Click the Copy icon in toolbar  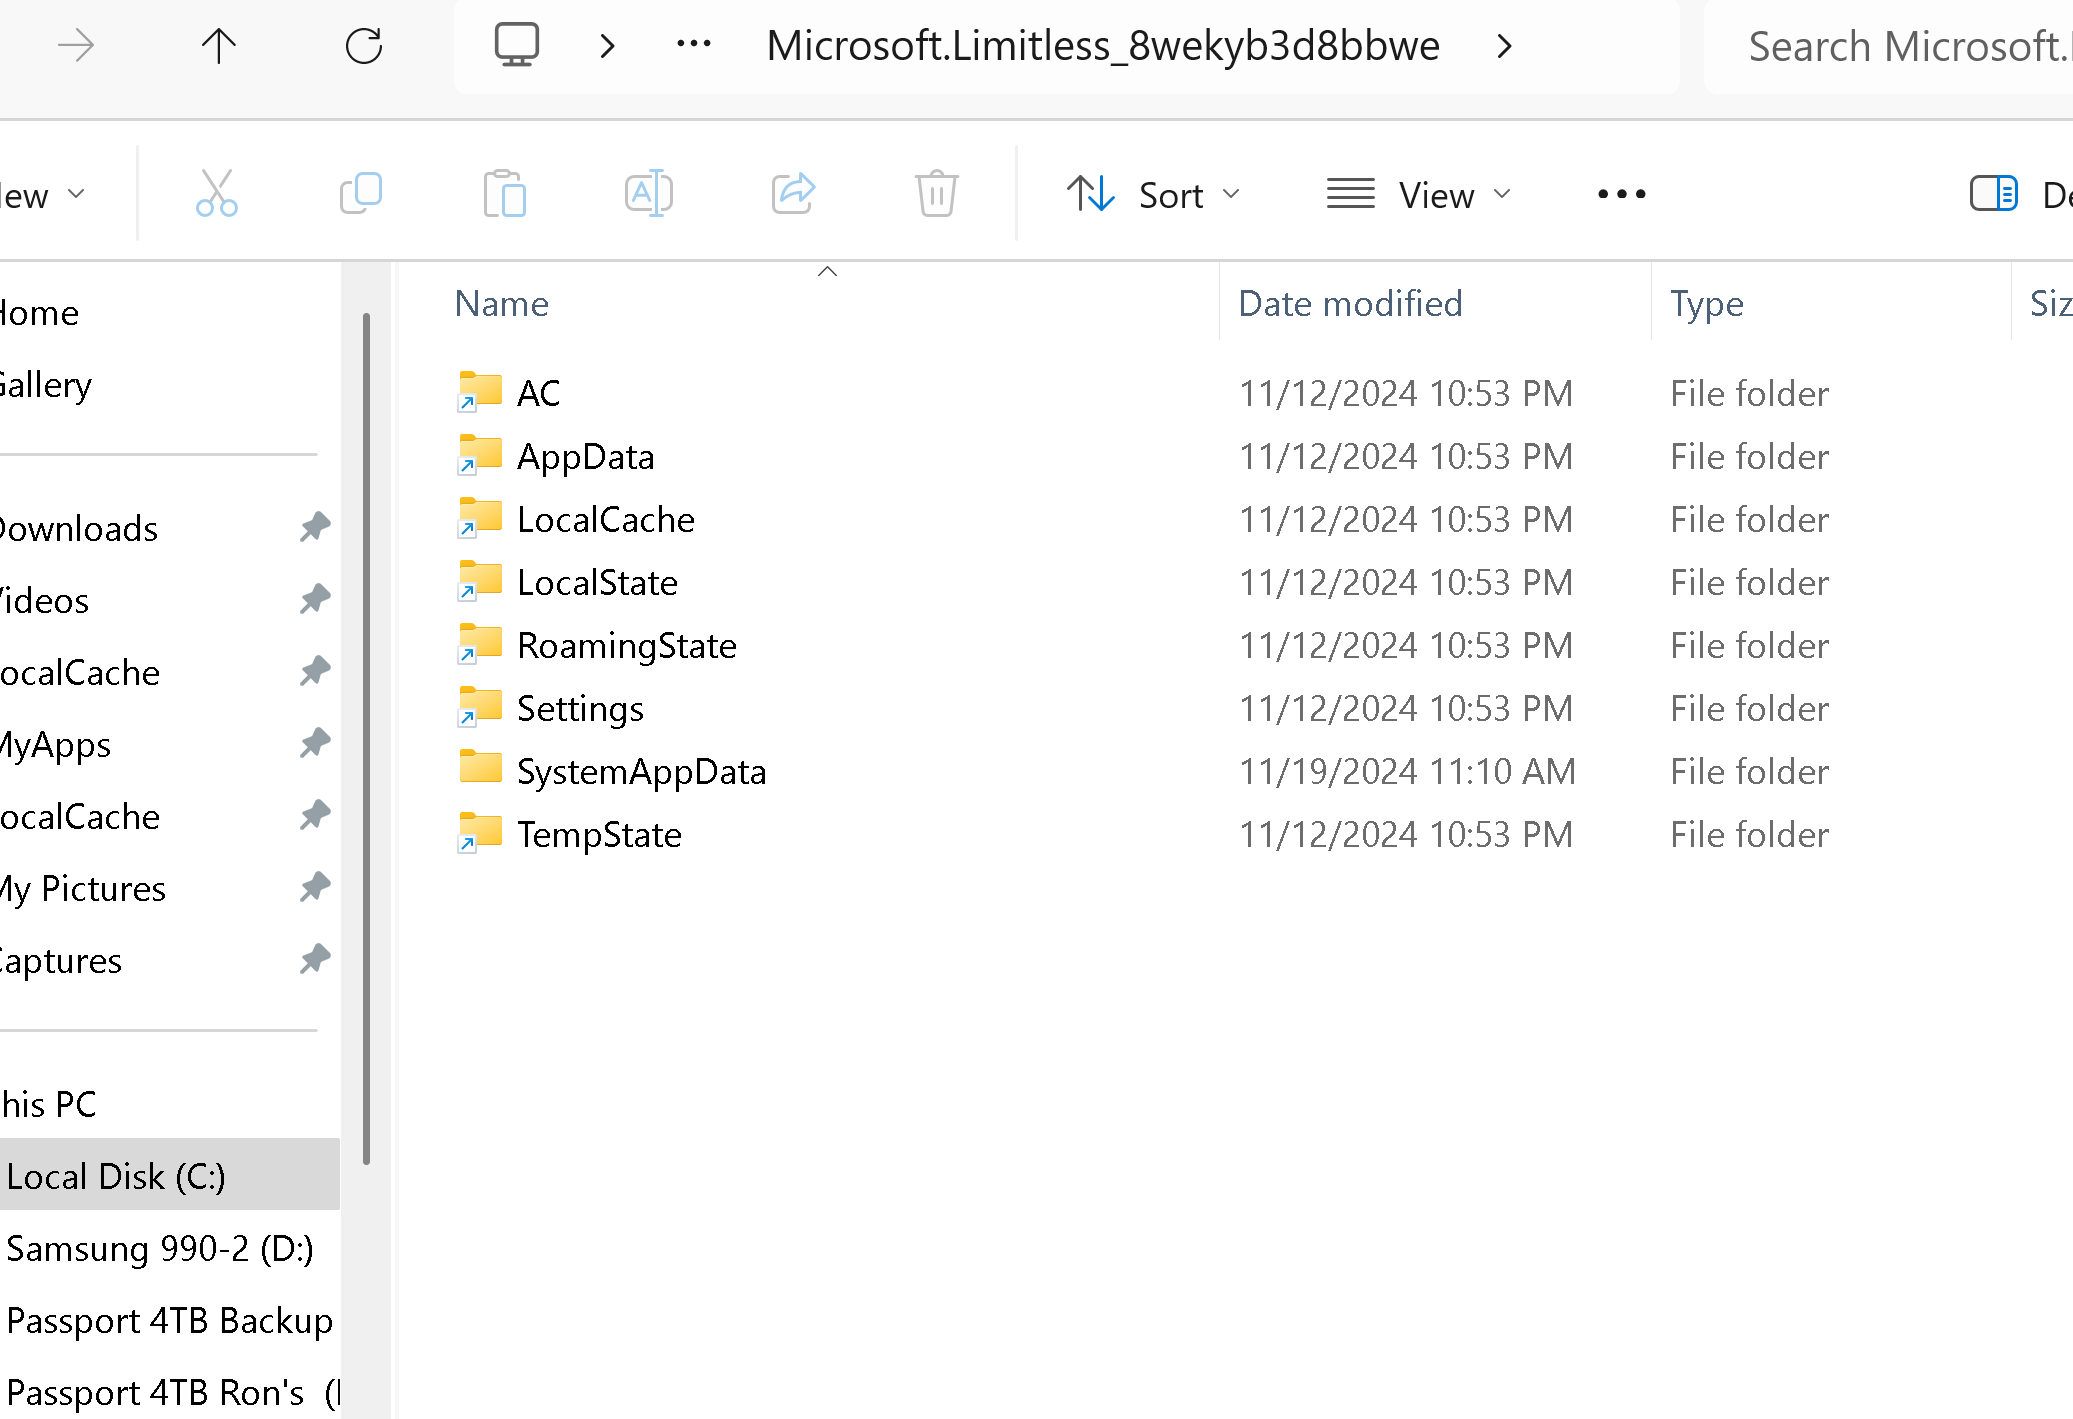361,193
